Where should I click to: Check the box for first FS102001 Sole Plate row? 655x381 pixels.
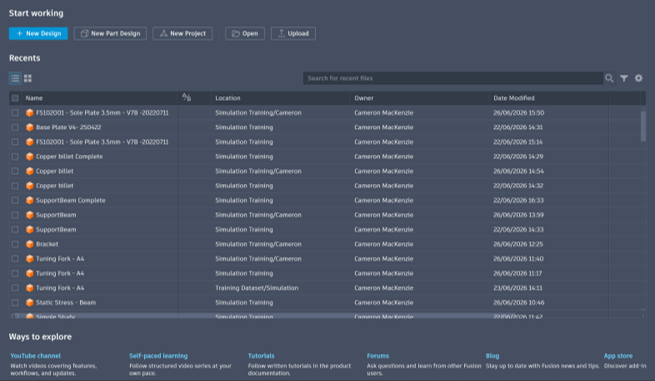point(15,113)
